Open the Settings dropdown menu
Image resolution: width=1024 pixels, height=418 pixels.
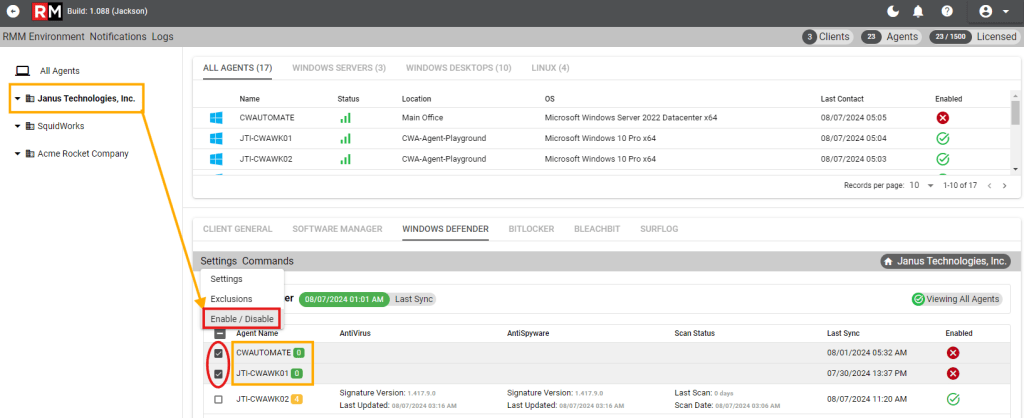(219, 261)
